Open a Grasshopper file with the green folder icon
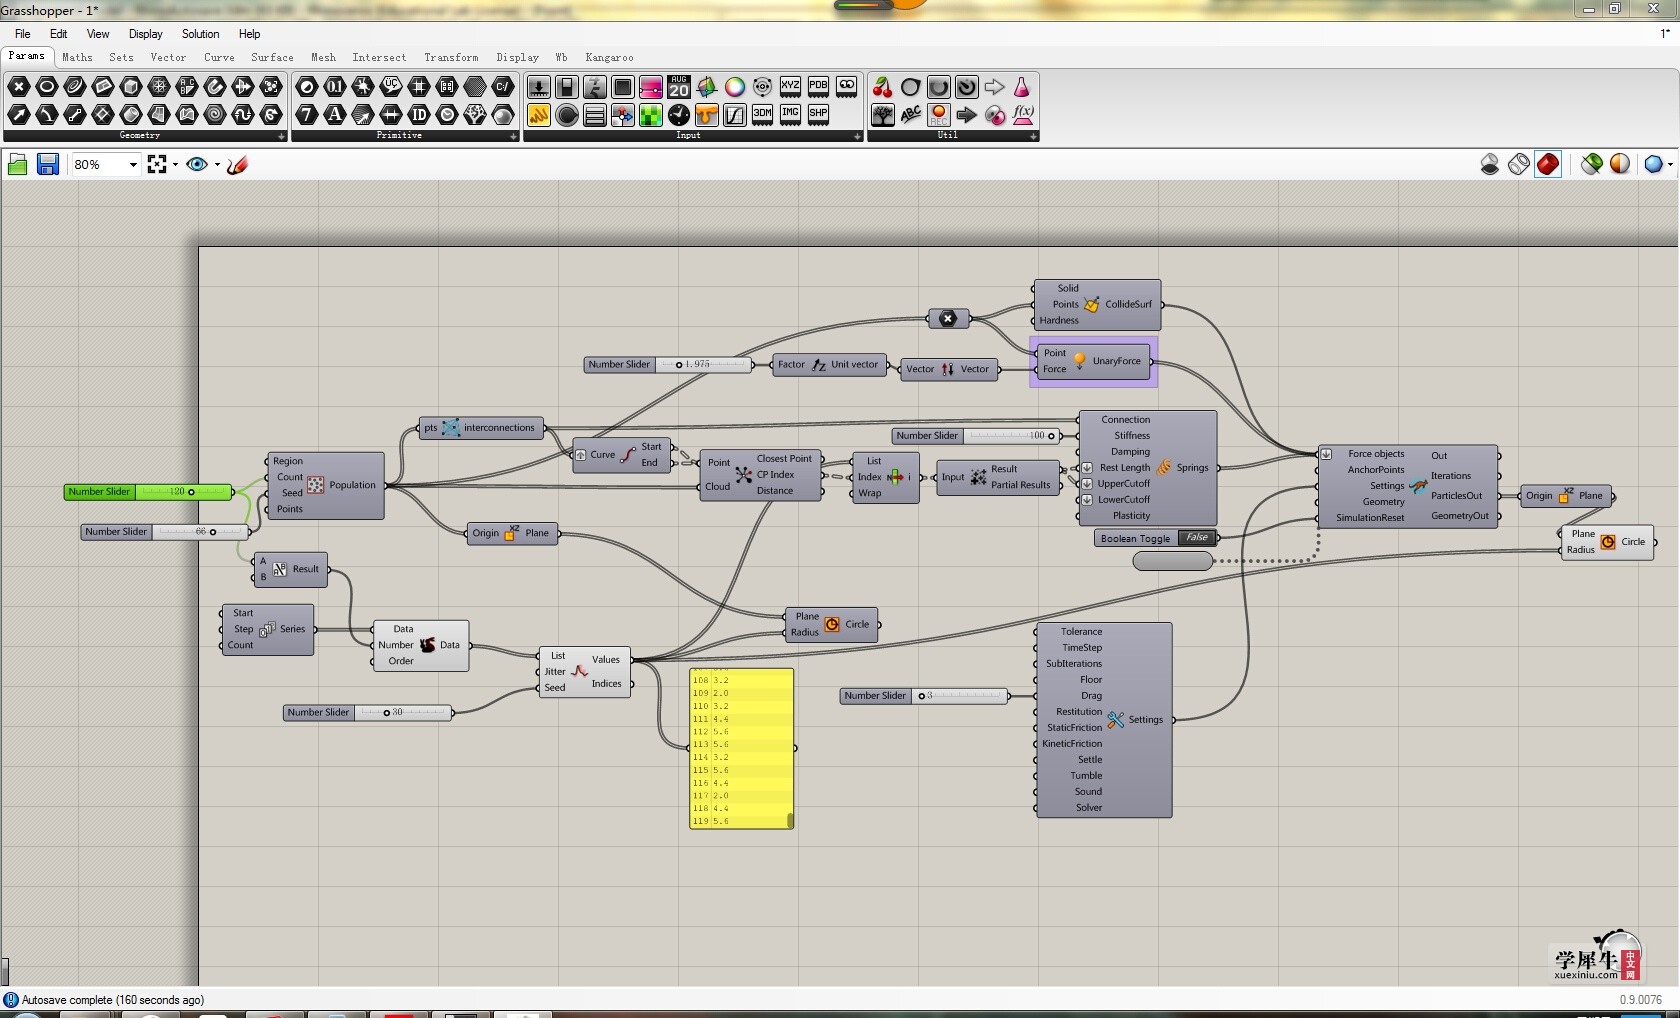Screen dimensions: 1680x1018 pos(17,164)
